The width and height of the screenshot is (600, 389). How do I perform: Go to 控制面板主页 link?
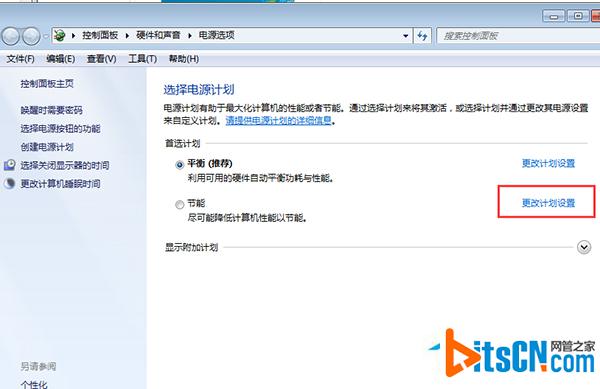47,83
